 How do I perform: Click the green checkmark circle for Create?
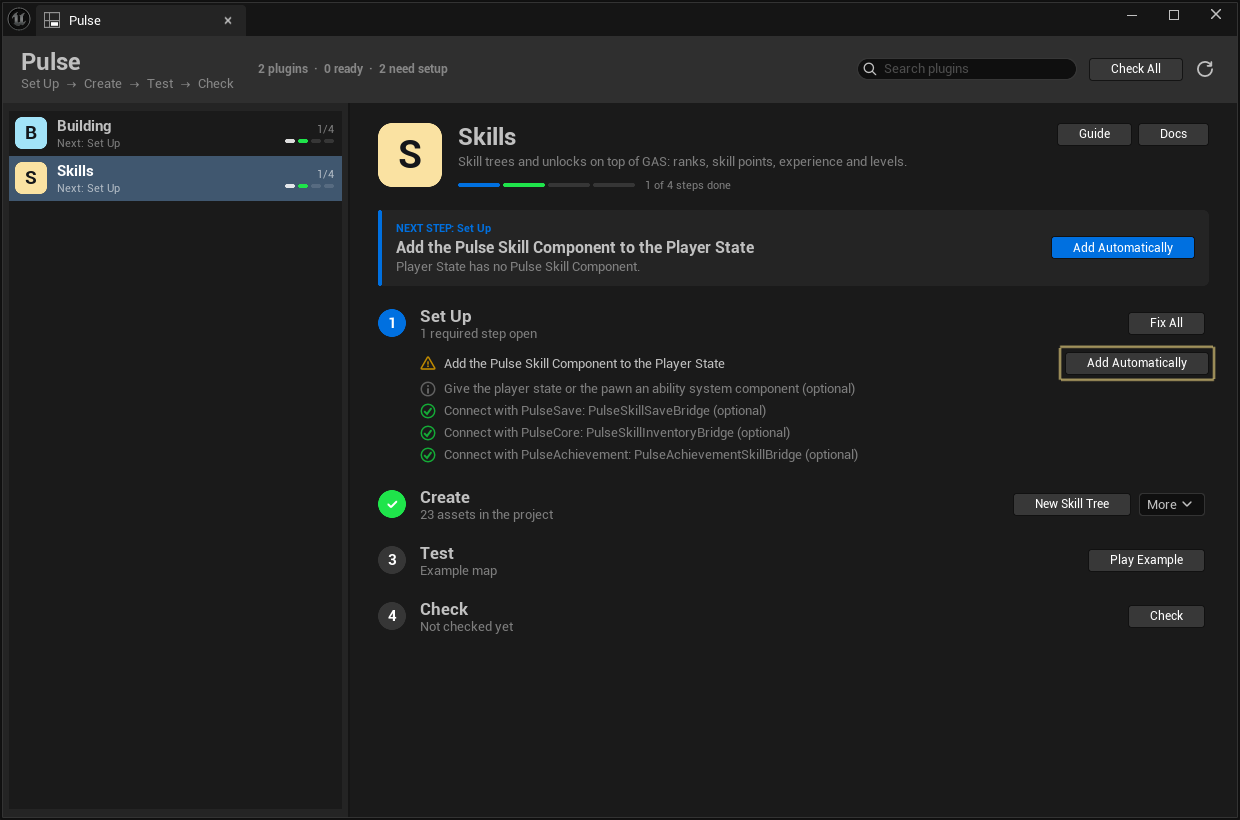tap(392, 504)
